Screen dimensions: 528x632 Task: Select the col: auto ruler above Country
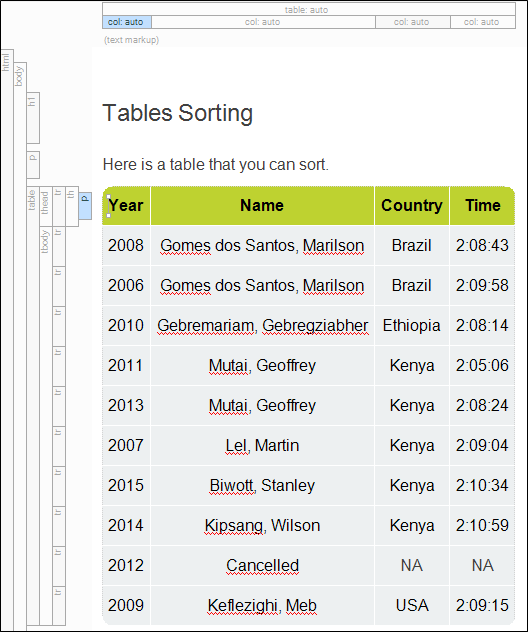click(413, 22)
